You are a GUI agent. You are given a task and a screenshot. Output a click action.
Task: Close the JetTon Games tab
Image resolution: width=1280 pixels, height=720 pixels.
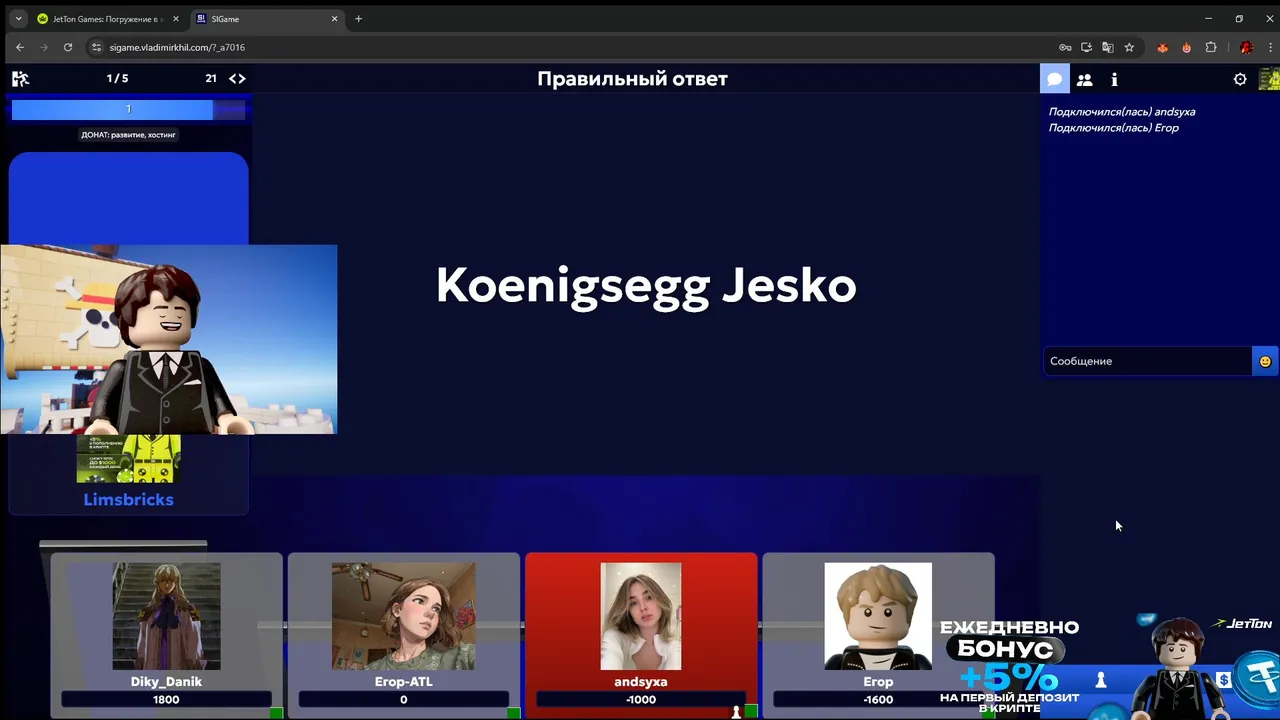[175, 19]
